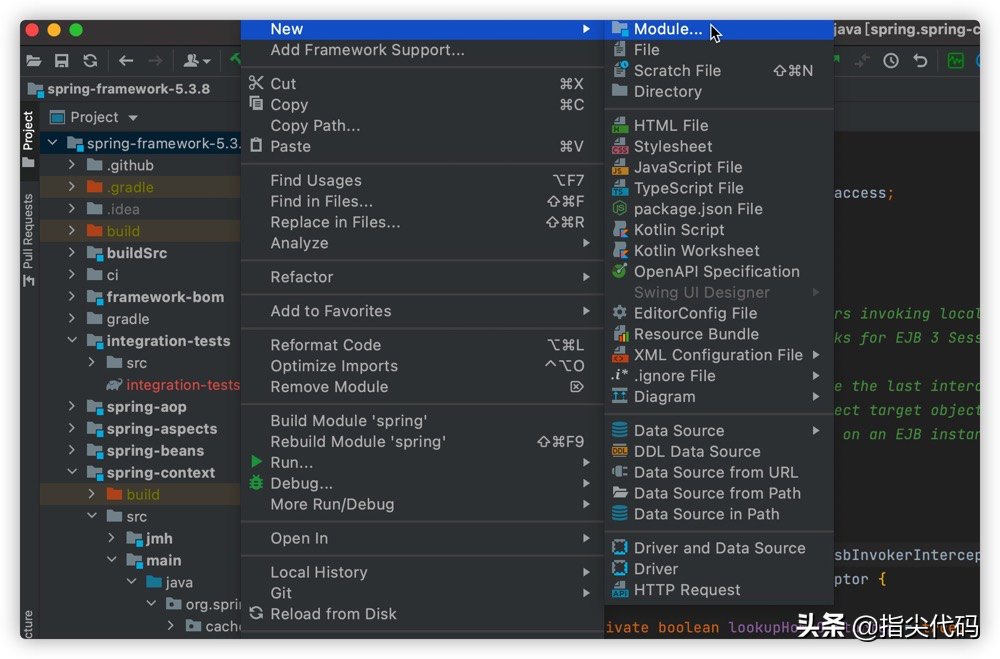This screenshot has width=1000, height=659.
Task: Select Scratch File in New submenu
Action: [719, 71]
